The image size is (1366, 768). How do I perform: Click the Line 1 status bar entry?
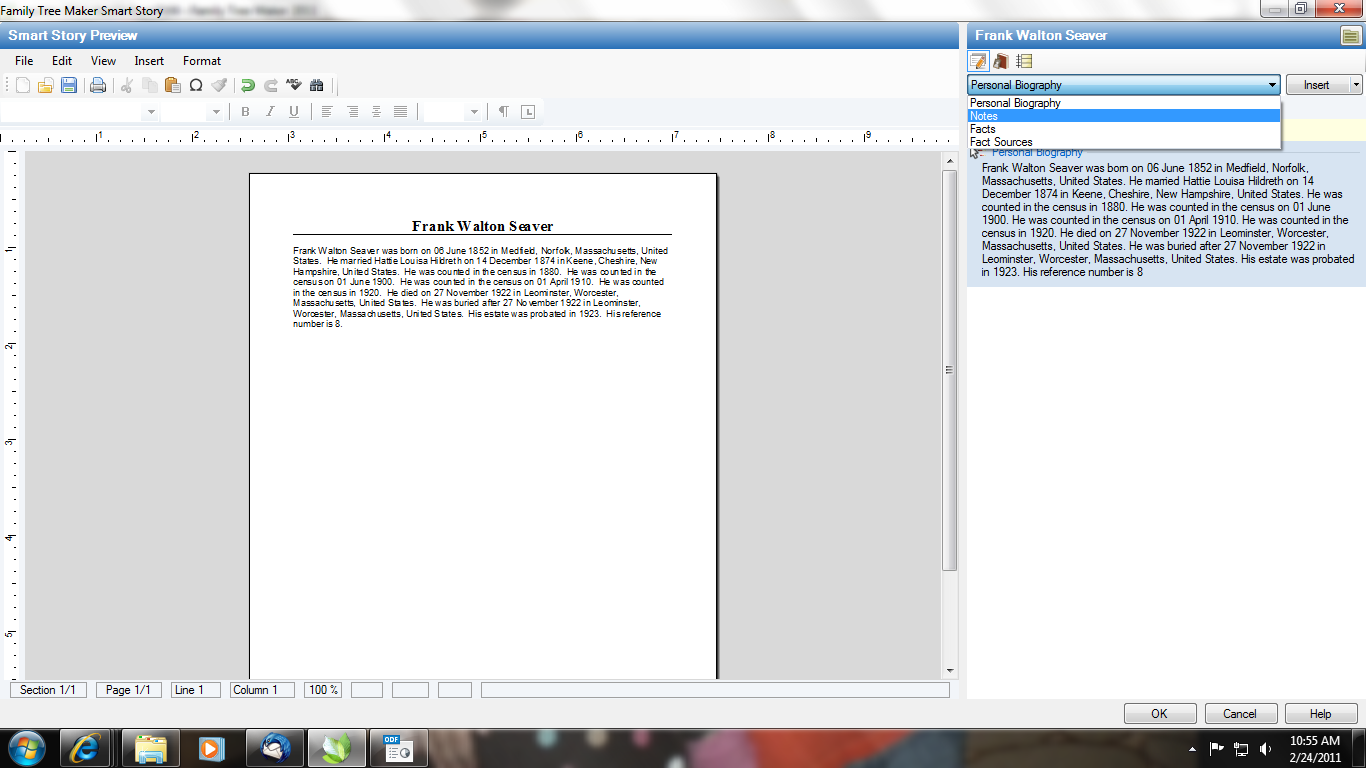[x=196, y=690]
